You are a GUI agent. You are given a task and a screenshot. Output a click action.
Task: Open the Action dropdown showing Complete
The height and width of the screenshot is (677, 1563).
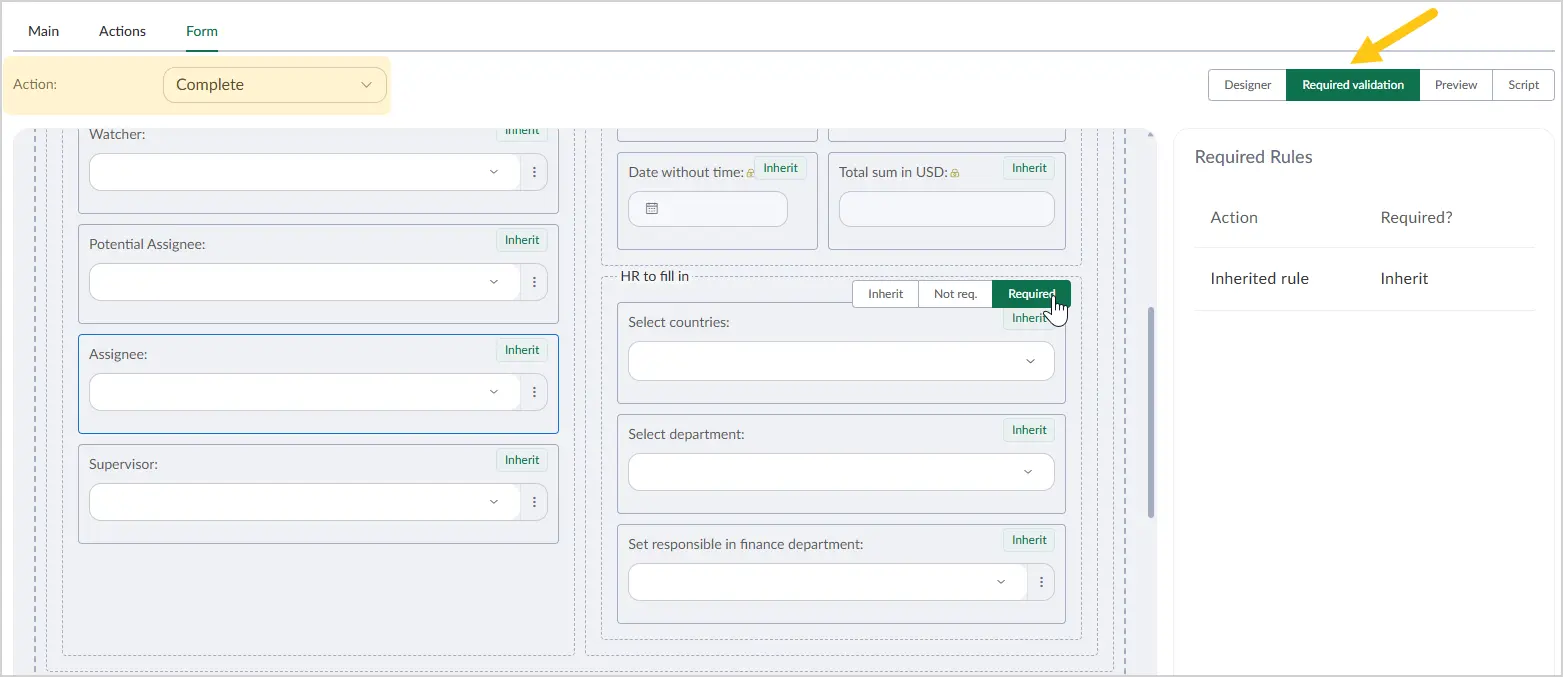coord(275,85)
